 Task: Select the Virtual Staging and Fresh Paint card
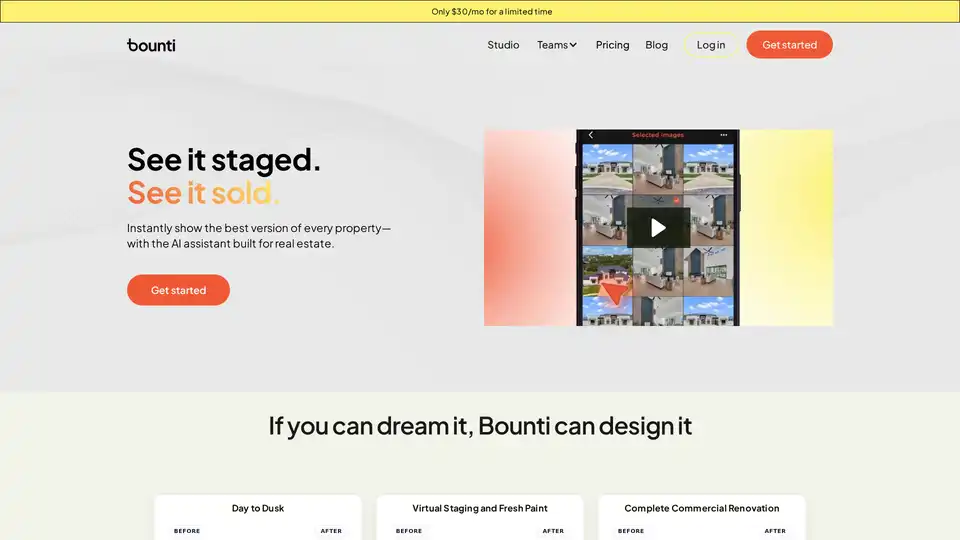(x=480, y=508)
